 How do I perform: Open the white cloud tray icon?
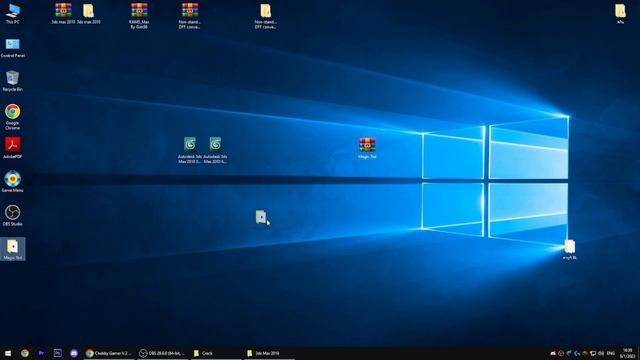point(553,353)
